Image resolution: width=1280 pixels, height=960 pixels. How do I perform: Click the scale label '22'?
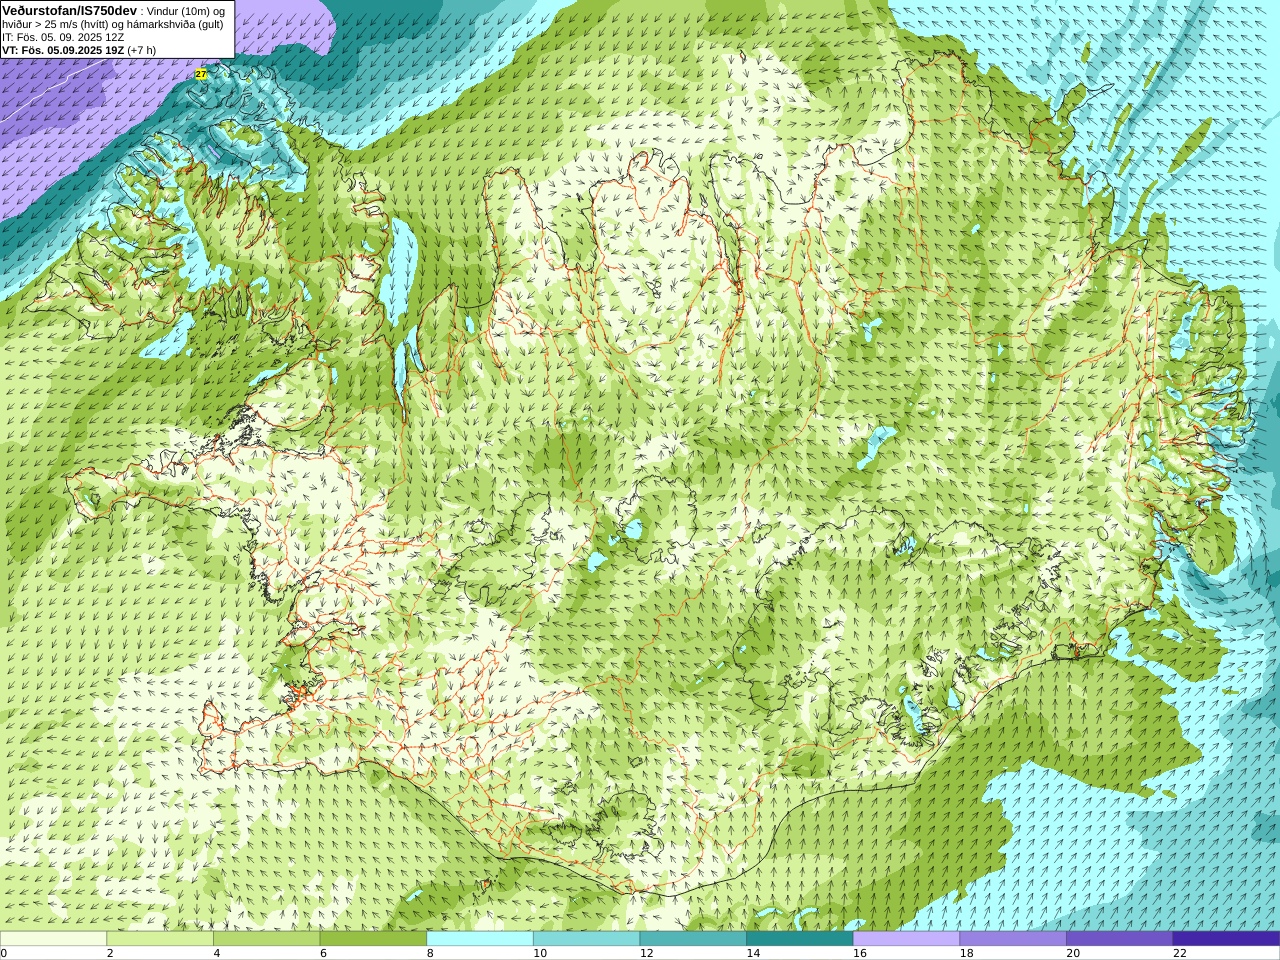click(x=1180, y=953)
